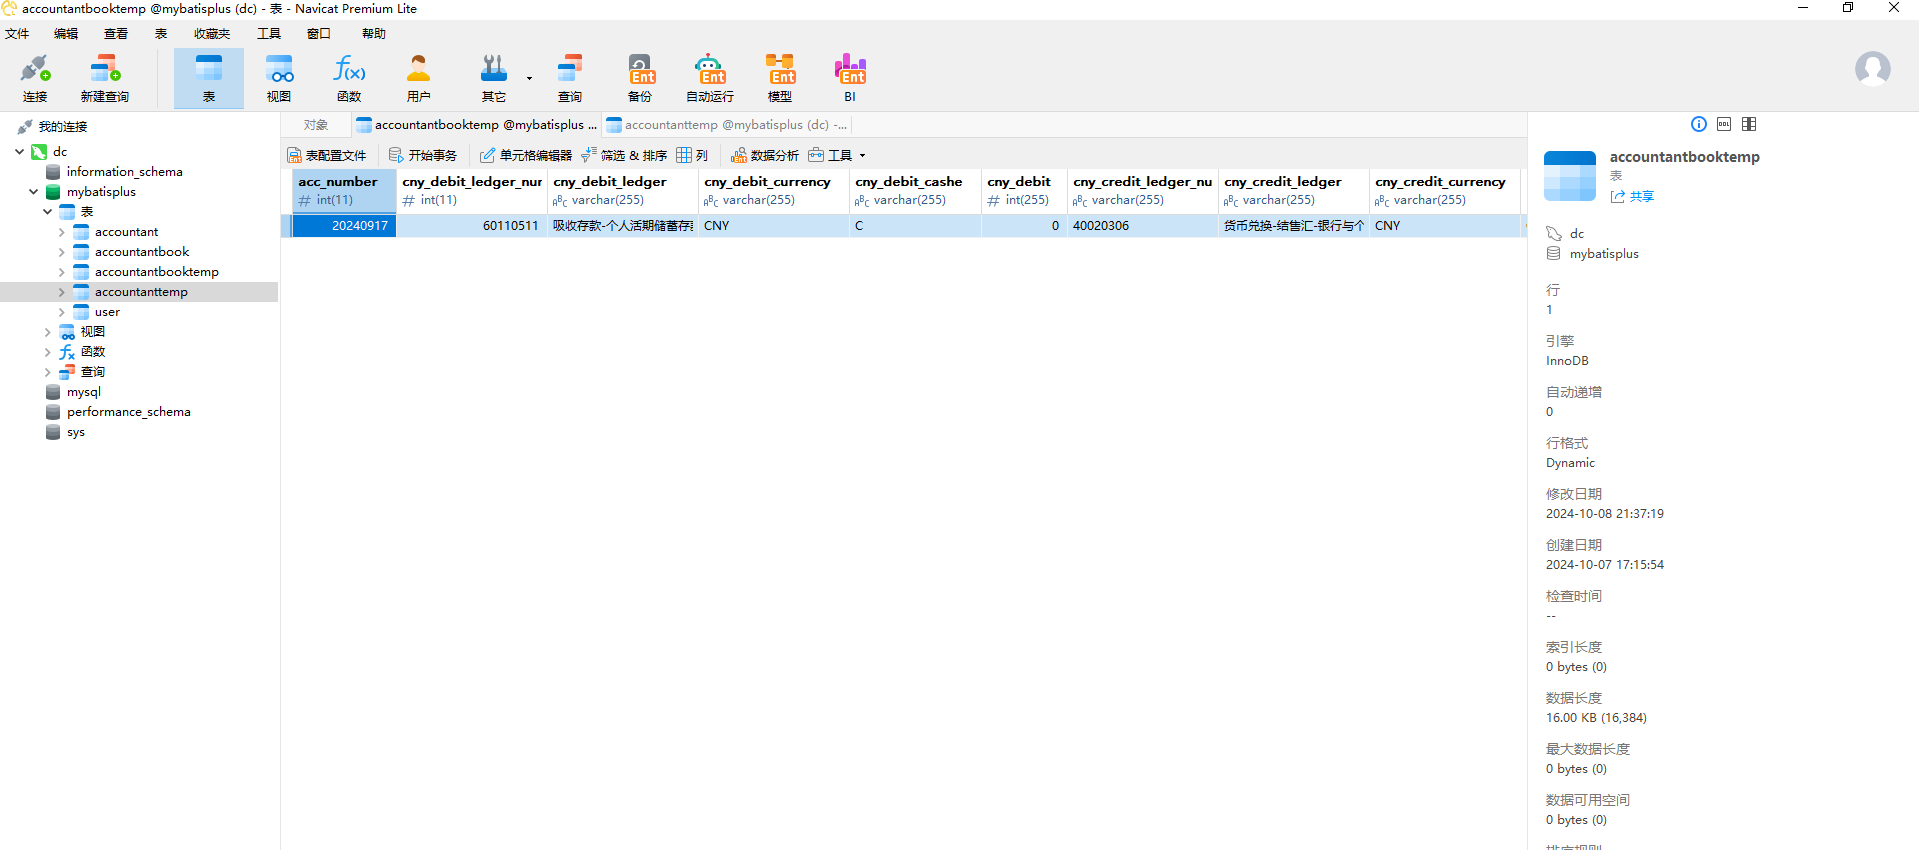Select the user table in tree
The height and width of the screenshot is (850, 1919).
pos(107,312)
